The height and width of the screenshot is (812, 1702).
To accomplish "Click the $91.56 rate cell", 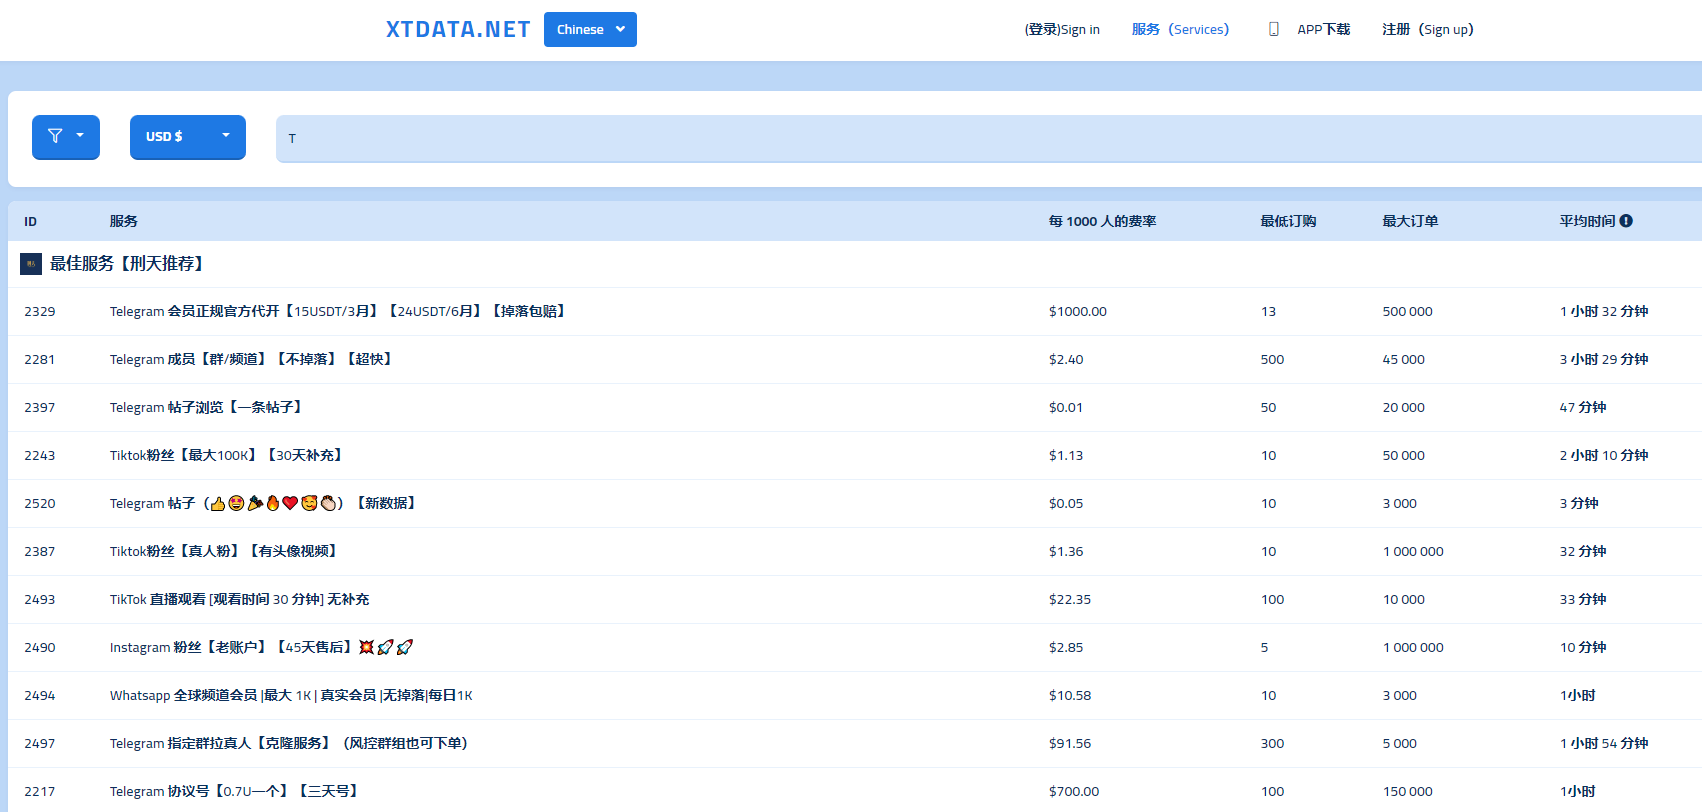I will [x=1070, y=744].
